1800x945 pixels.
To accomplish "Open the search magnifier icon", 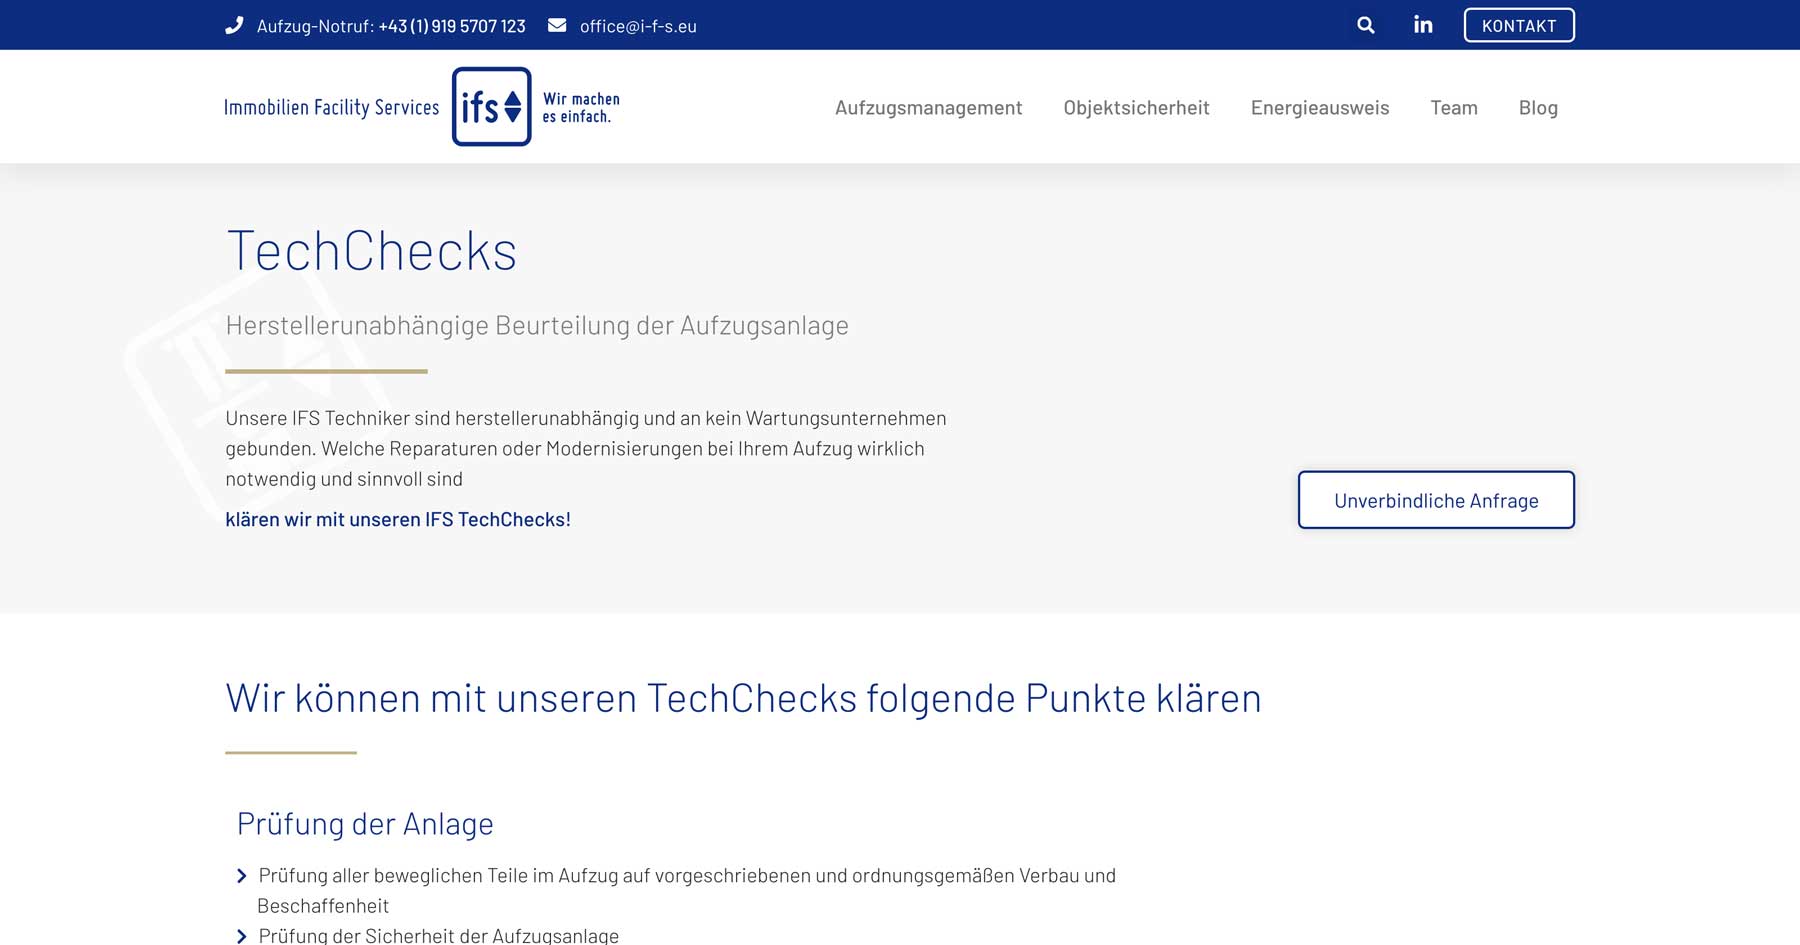I will click(1366, 25).
